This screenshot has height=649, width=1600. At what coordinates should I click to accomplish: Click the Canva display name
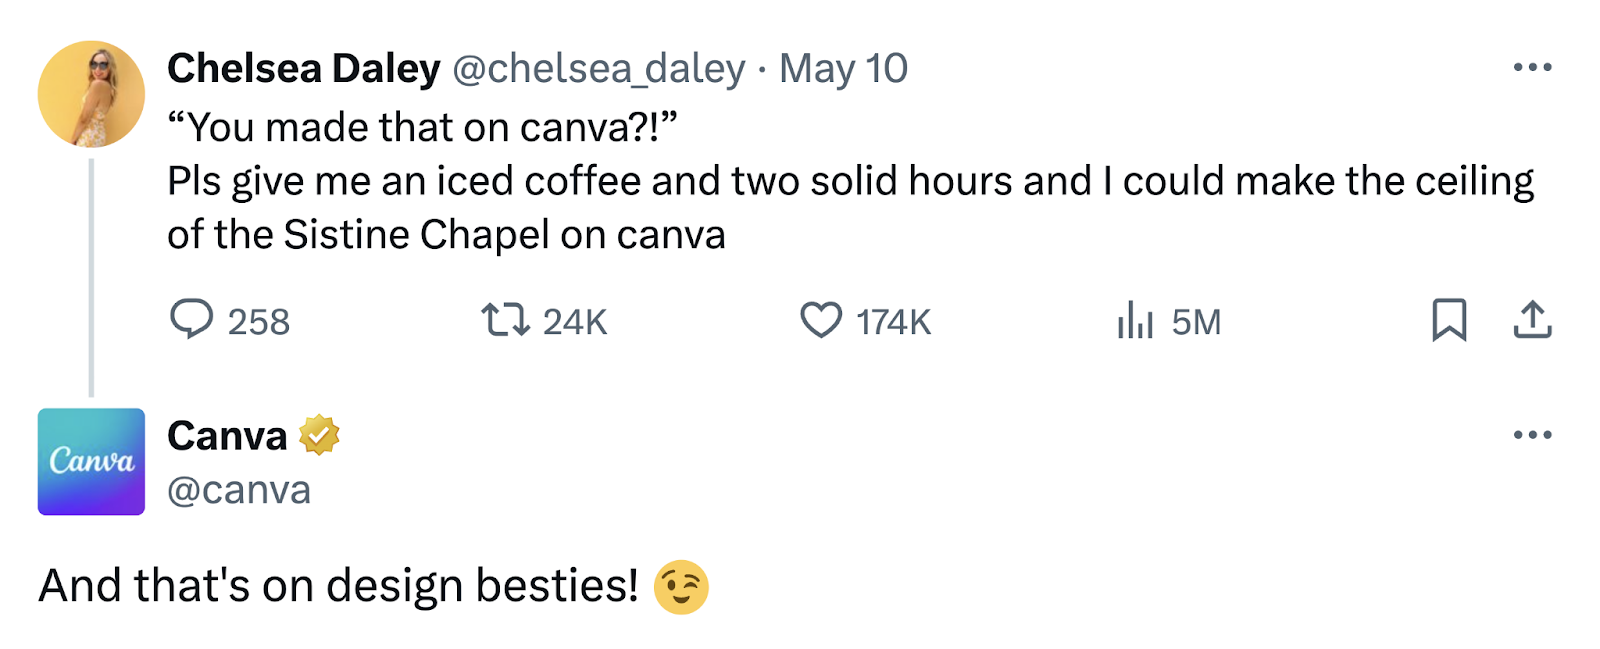coord(229,435)
